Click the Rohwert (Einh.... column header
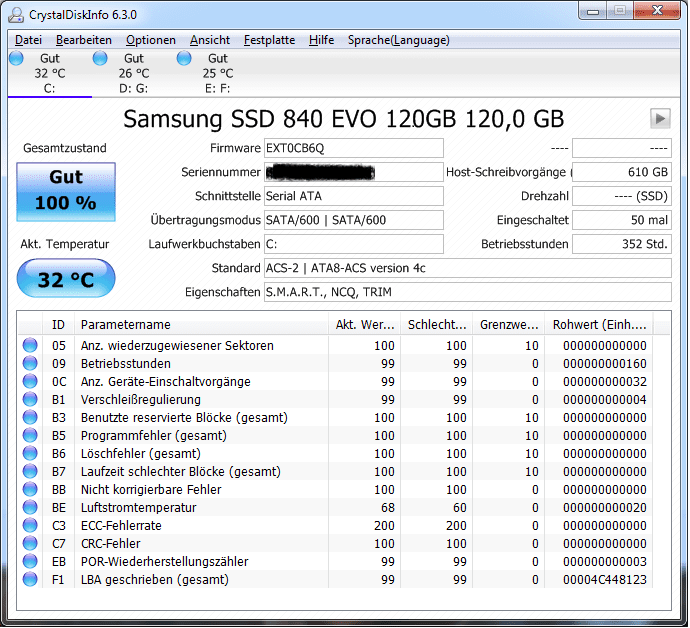The image size is (690, 628). pos(599,325)
